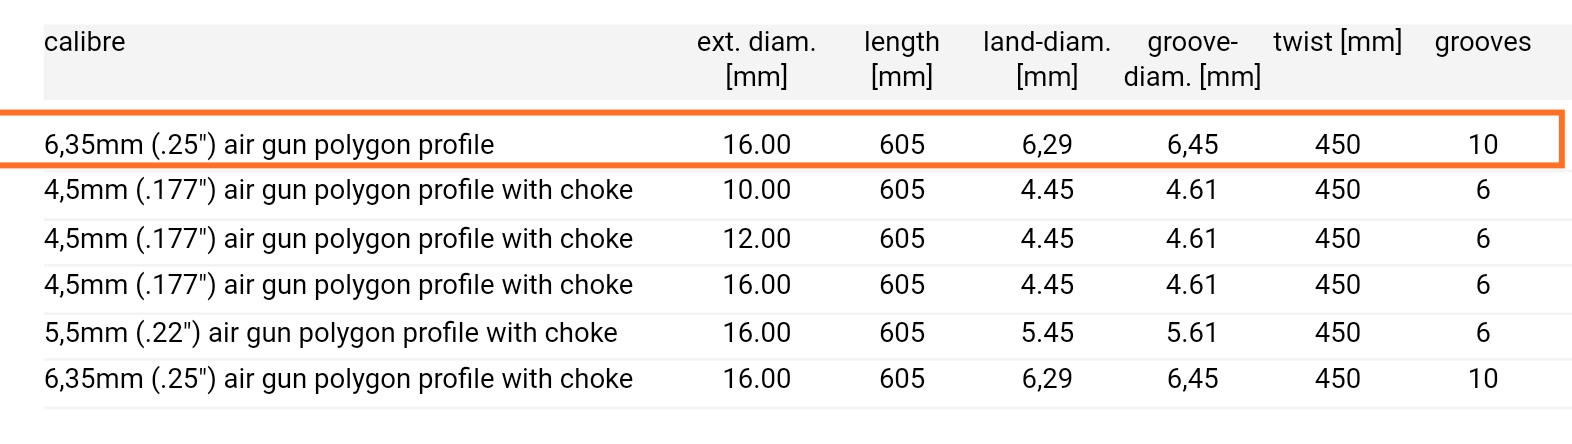Click the grooves value 10 in highlighted row
Viewport: 1572px width, 444px height.
coord(1482,144)
